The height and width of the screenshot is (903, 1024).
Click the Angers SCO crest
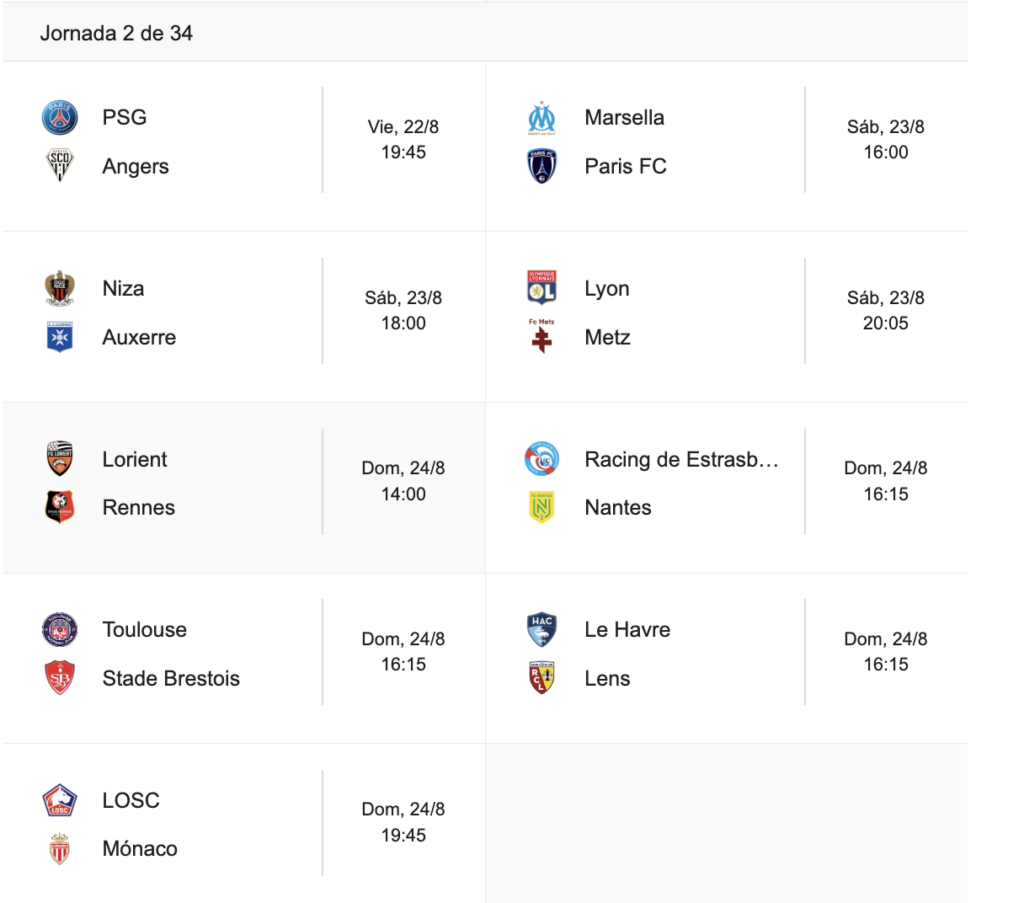coord(59,166)
